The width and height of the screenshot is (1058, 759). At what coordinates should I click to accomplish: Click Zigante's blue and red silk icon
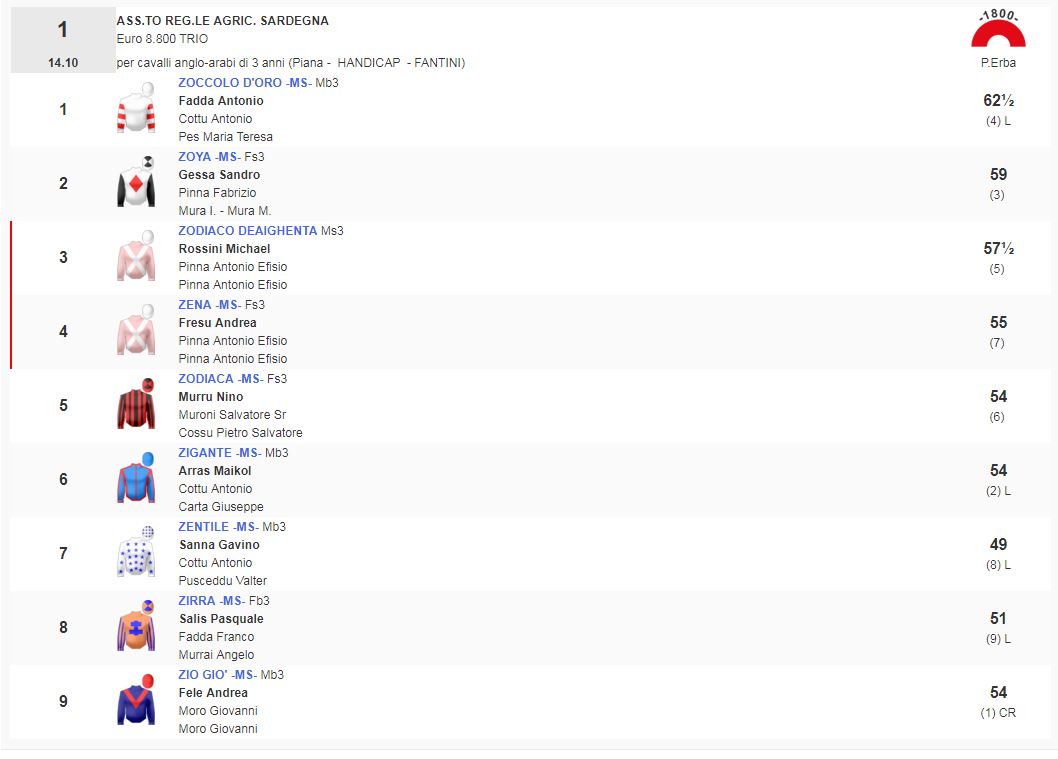pyautogui.click(x=136, y=479)
